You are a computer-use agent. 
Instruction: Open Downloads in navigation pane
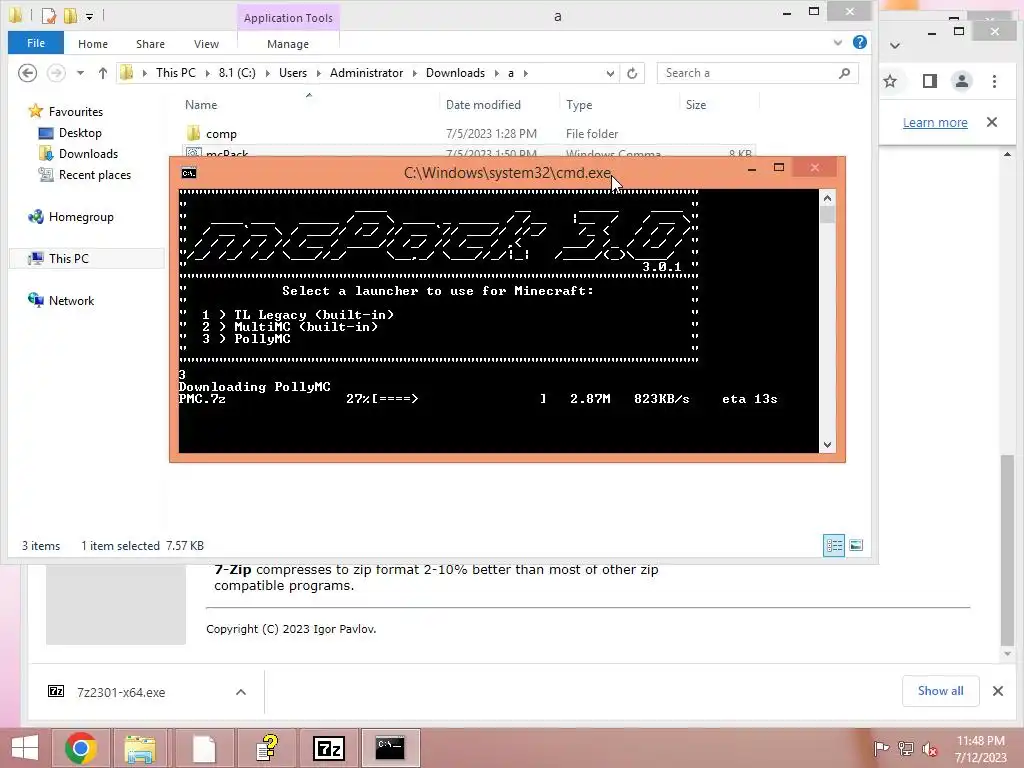(88, 153)
